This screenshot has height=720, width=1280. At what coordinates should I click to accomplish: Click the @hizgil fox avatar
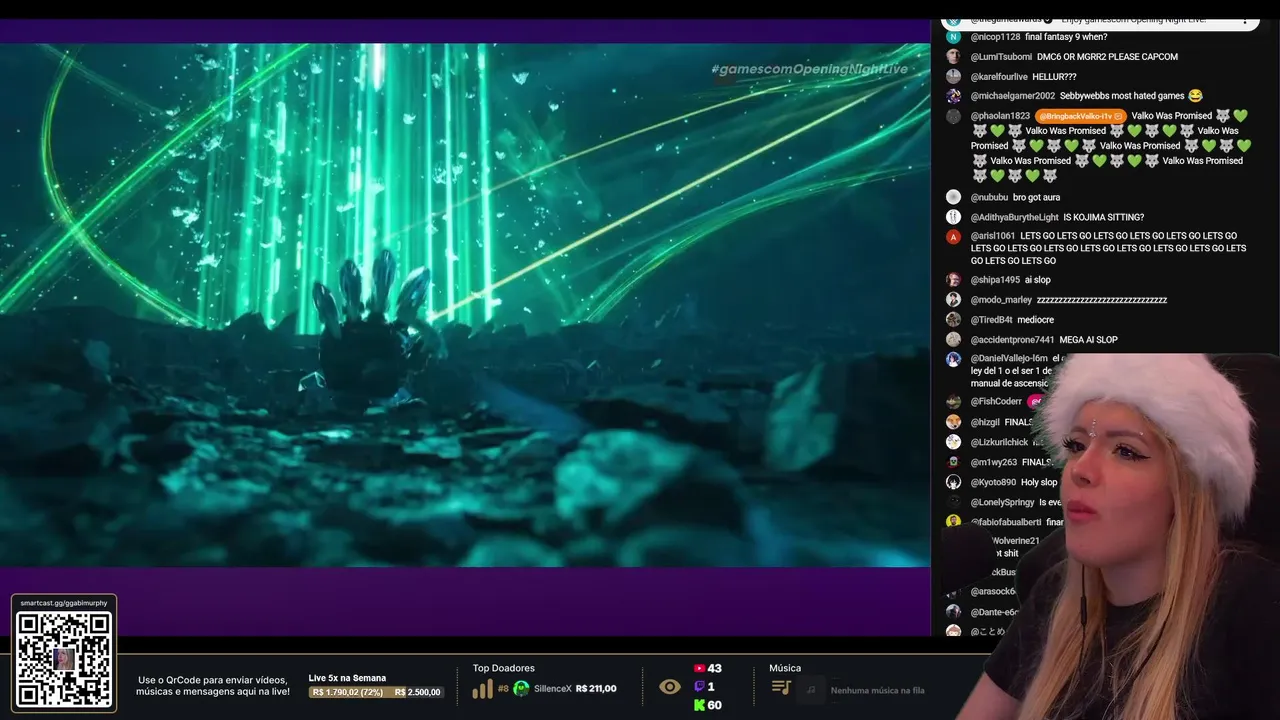point(953,422)
